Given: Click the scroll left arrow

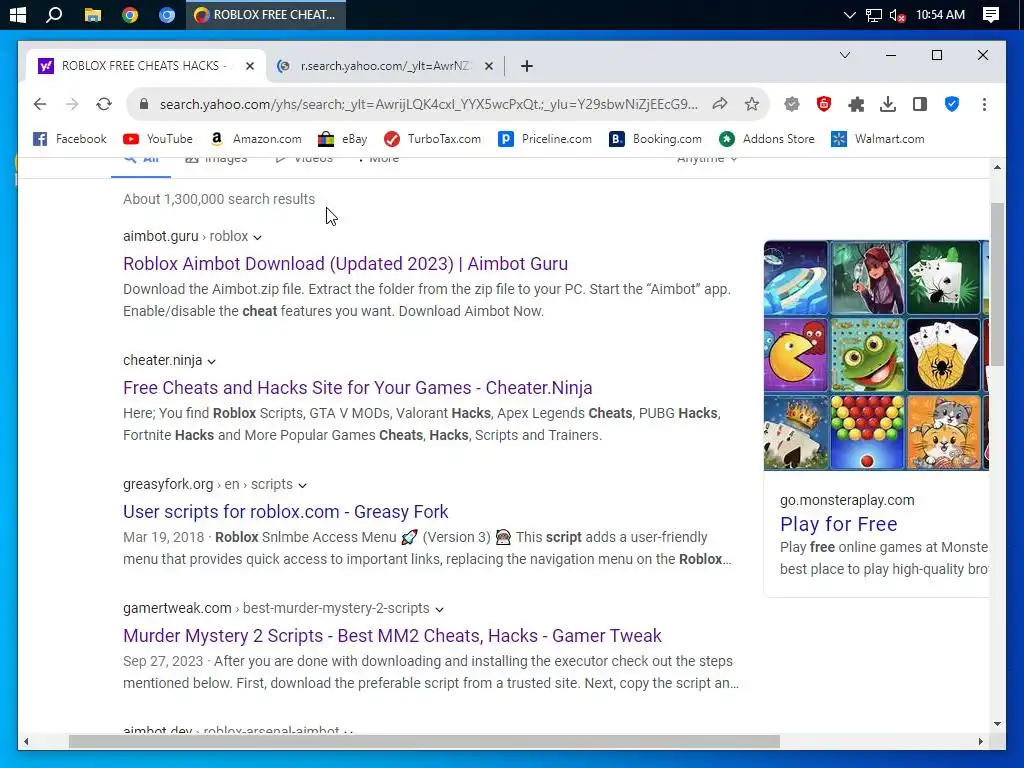Looking at the screenshot, I should tap(26, 742).
